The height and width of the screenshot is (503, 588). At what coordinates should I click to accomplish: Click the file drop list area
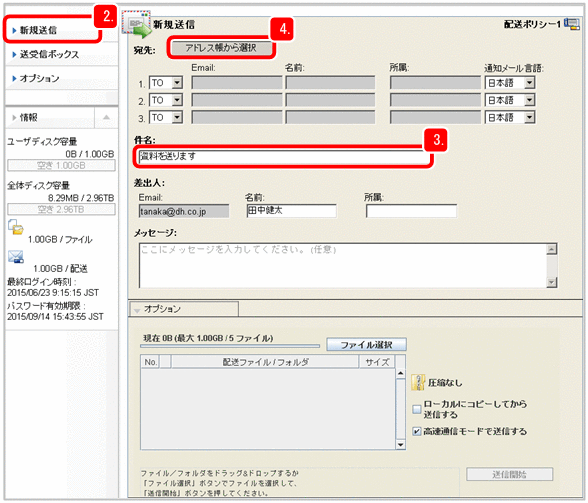click(x=268, y=409)
